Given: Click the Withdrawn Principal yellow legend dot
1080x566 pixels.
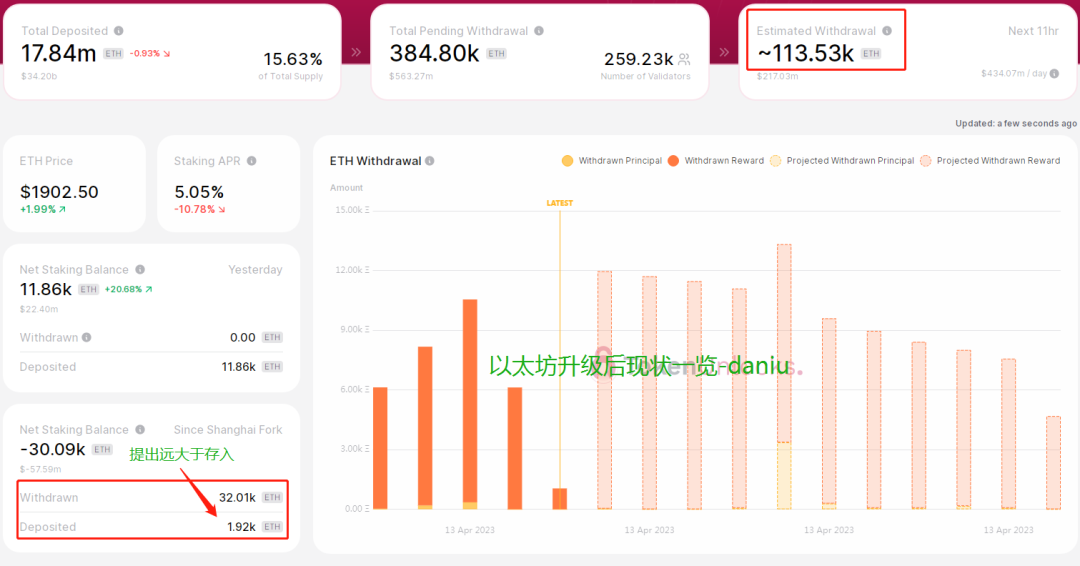Looking at the screenshot, I should (x=568, y=161).
